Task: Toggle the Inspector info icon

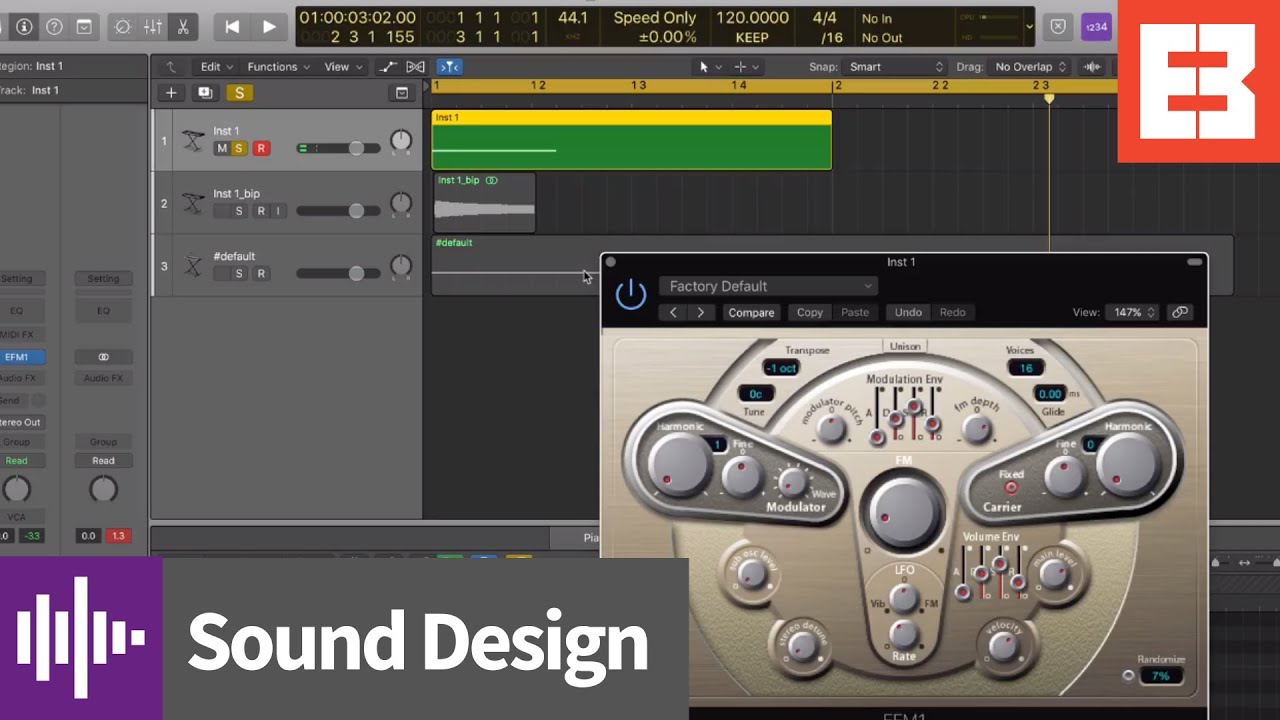Action: coord(23,27)
